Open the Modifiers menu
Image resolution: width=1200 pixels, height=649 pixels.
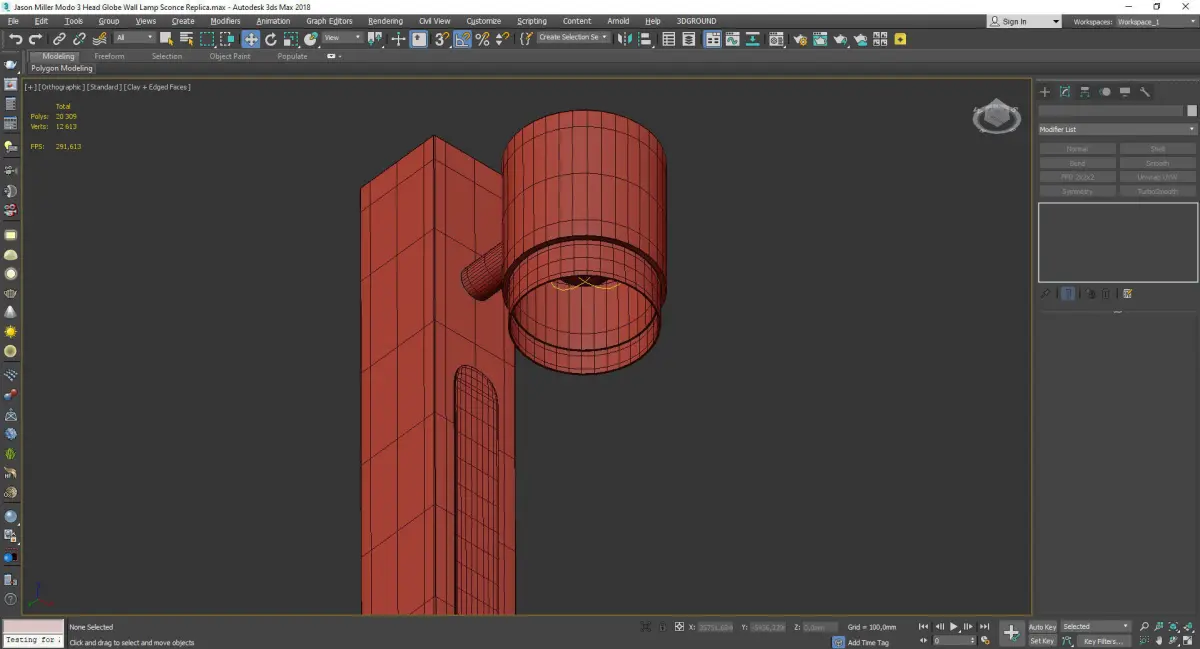pos(225,21)
